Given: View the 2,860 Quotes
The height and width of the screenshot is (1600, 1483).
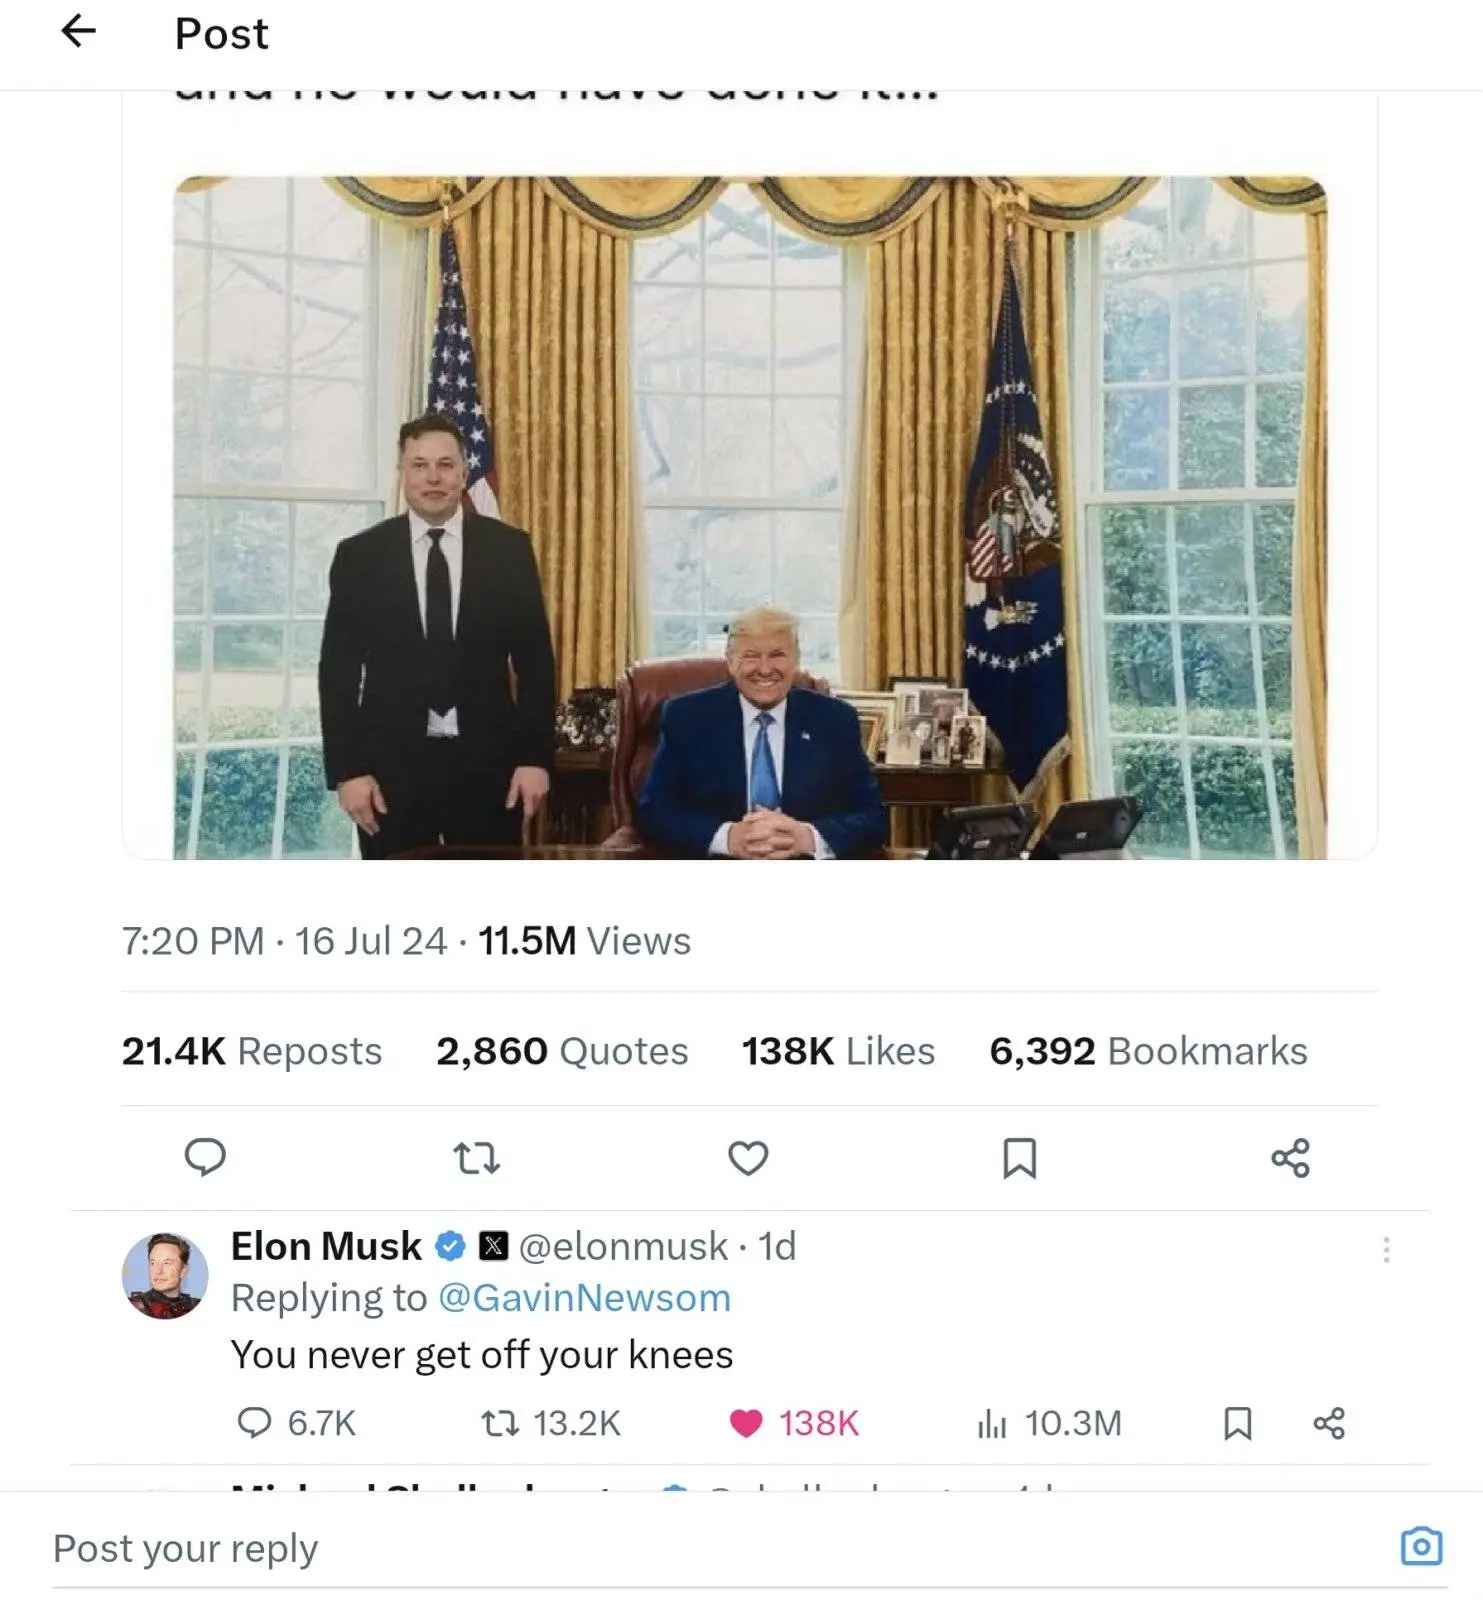Looking at the screenshot, I should pos(562,1051).
